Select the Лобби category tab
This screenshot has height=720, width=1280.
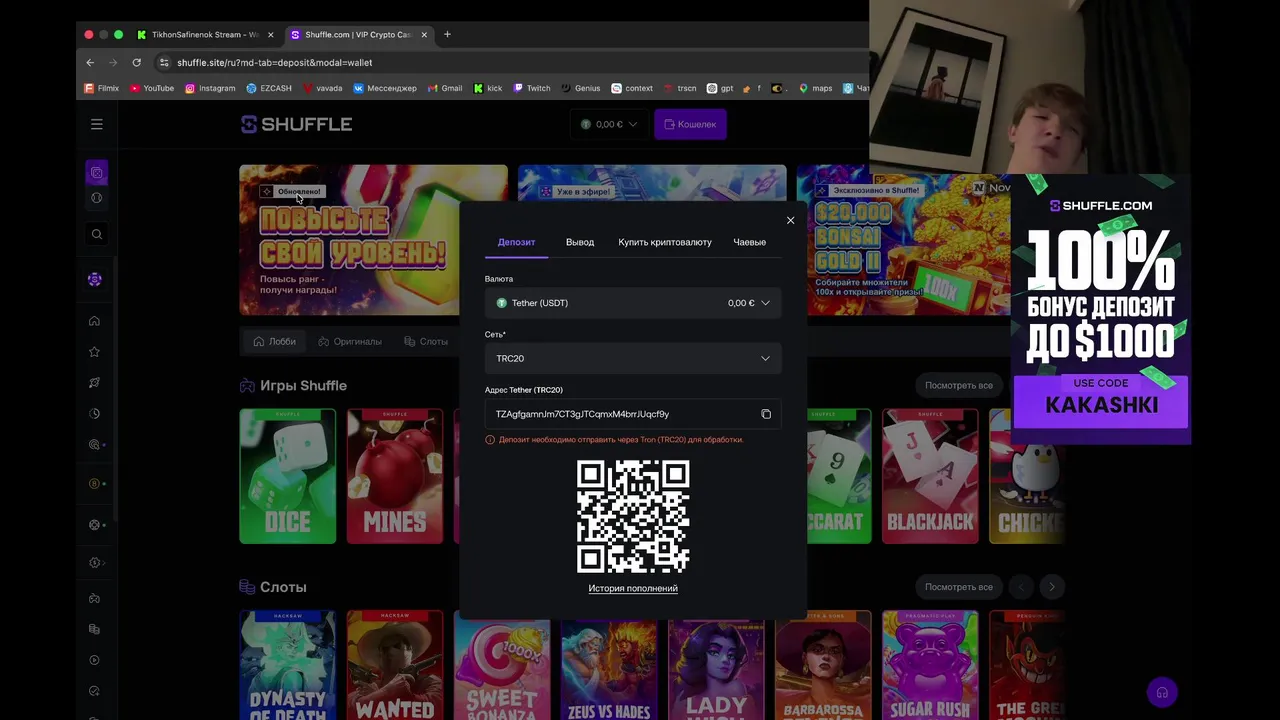[x=275, y=341]
